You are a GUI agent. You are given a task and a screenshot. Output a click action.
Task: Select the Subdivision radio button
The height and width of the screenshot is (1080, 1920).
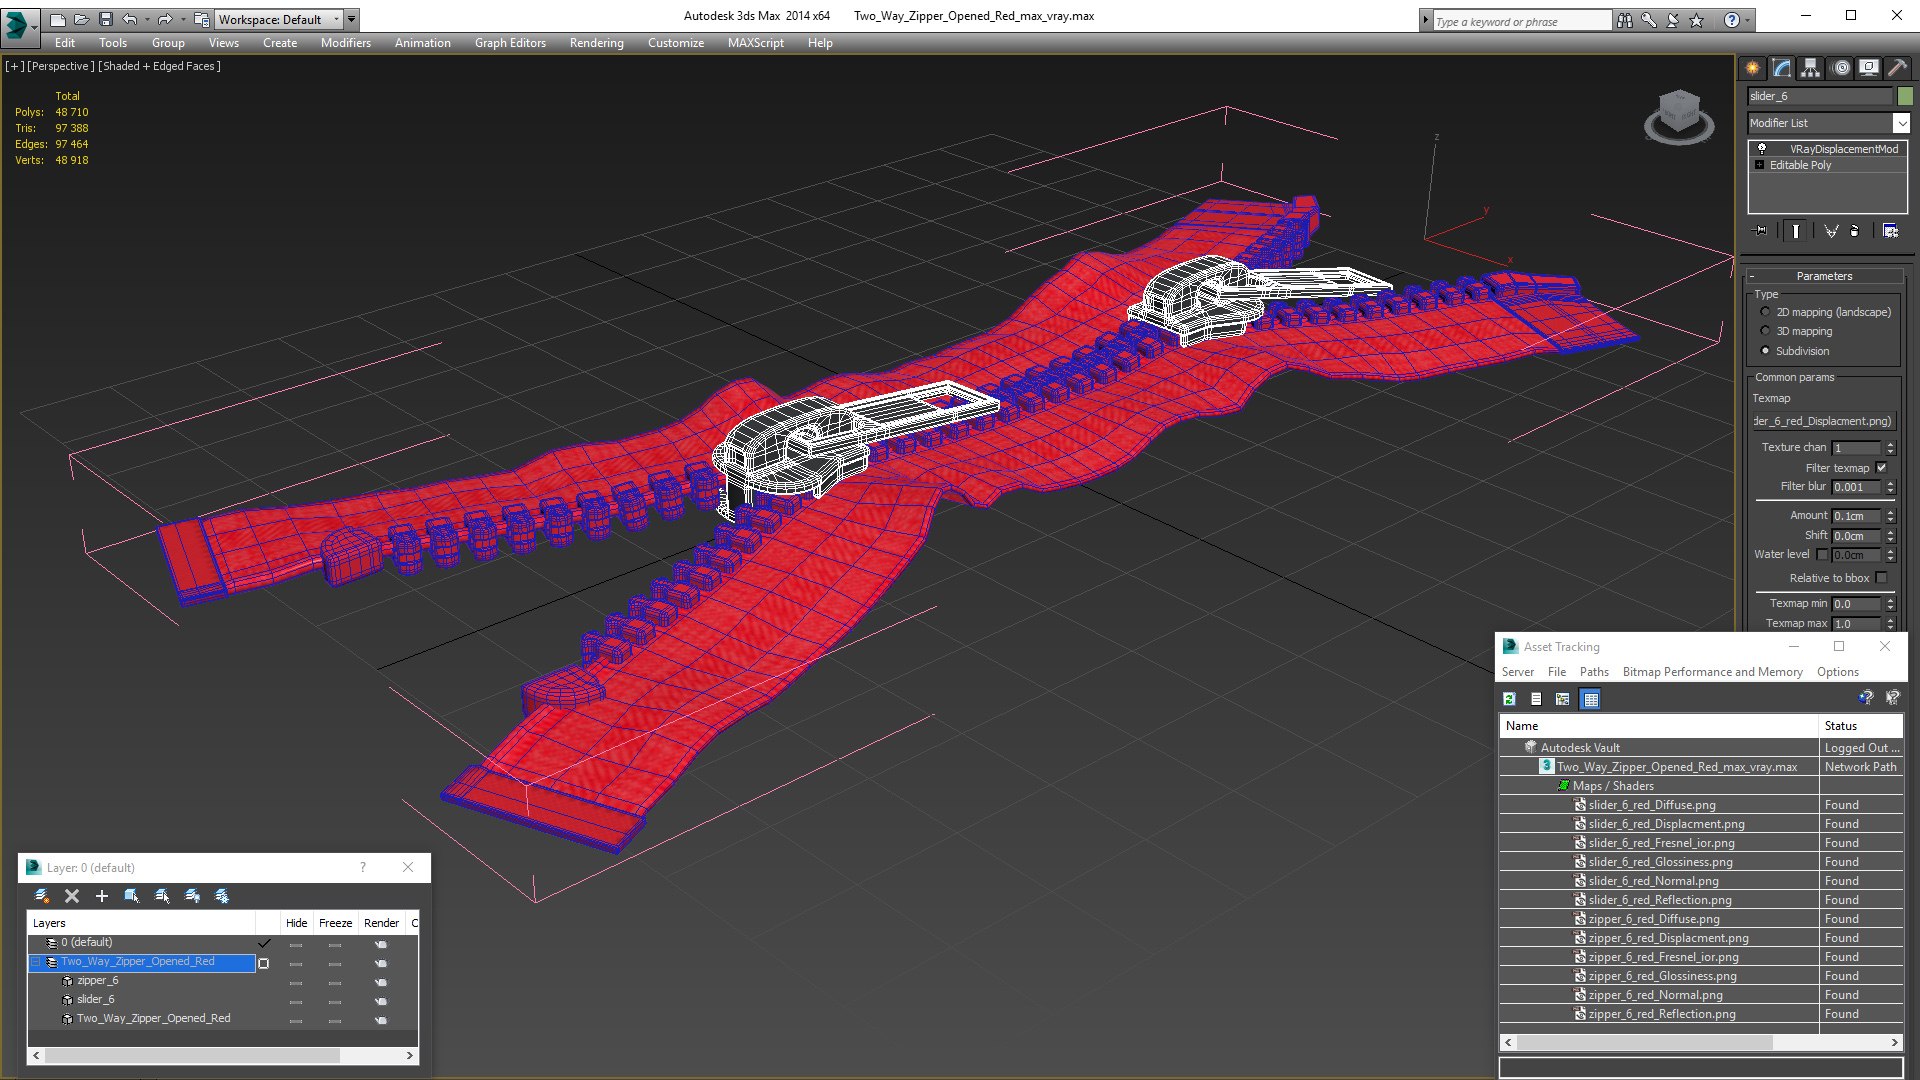tap(1765, 351)
